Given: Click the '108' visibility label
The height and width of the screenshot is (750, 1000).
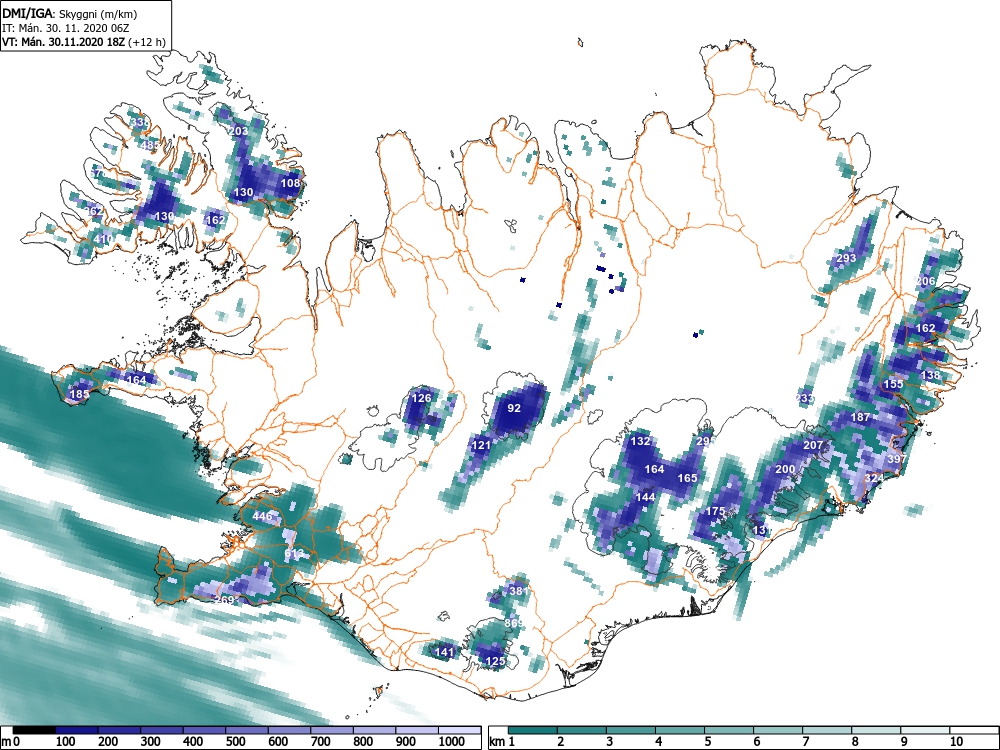Looking at the screenshot, I should pyautogui.click(x=290, y=183).
